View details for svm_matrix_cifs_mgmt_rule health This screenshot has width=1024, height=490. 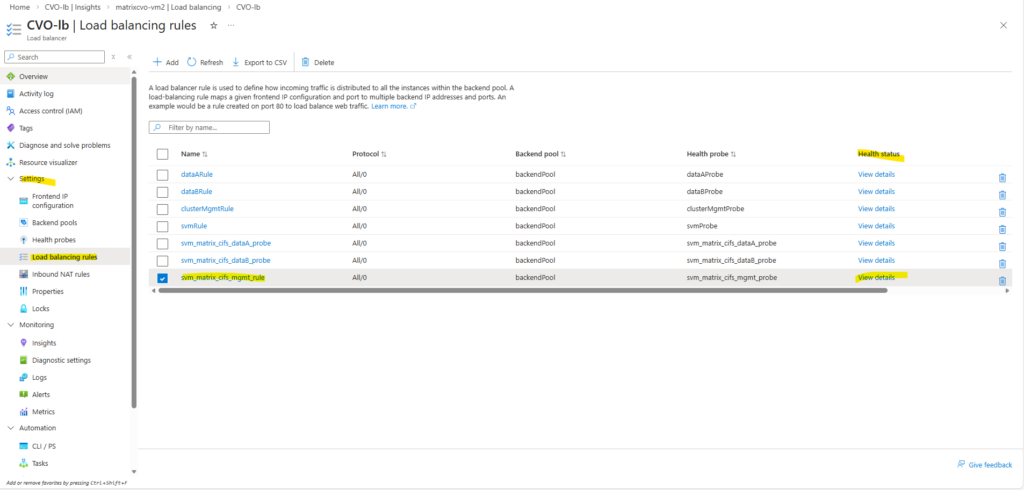876,278
